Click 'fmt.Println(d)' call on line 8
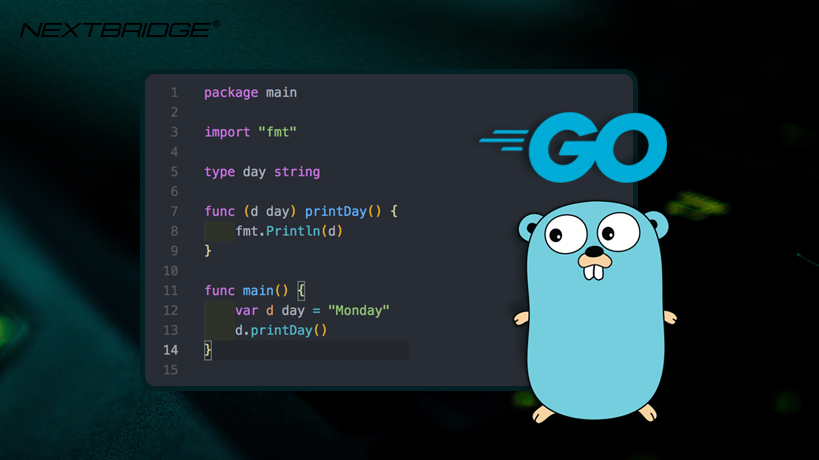This screenshot has height=460, width=819. (x=289, y=231)
